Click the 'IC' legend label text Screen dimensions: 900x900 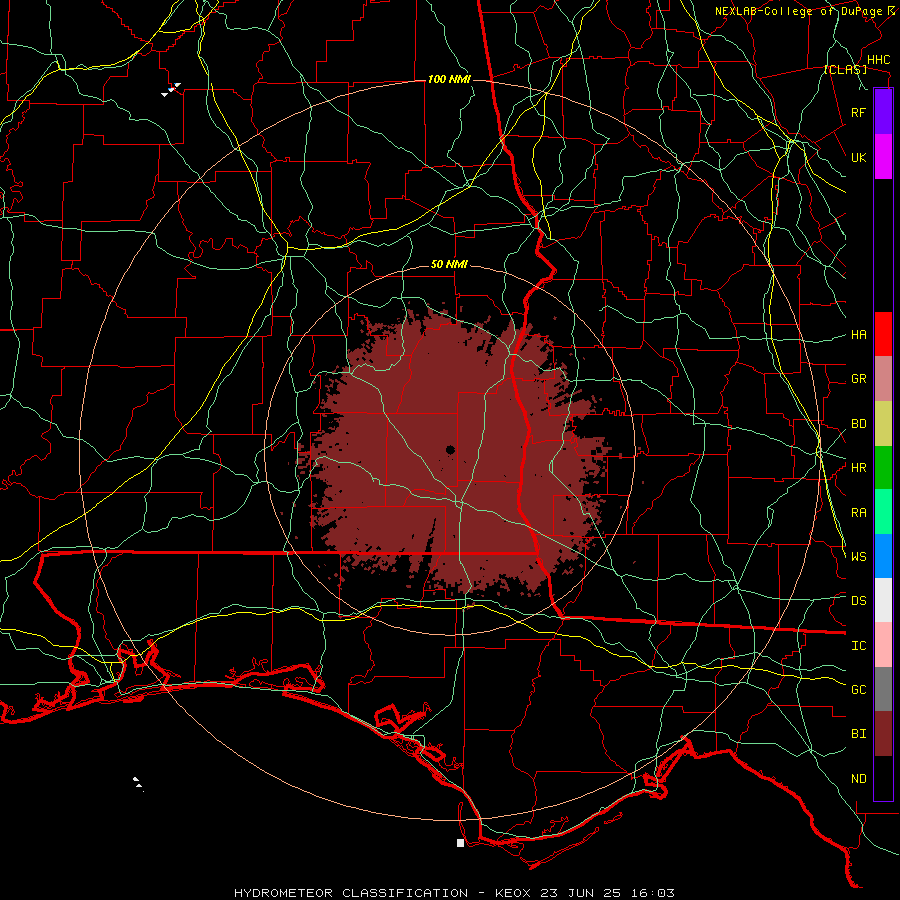[x=858, y=646]
